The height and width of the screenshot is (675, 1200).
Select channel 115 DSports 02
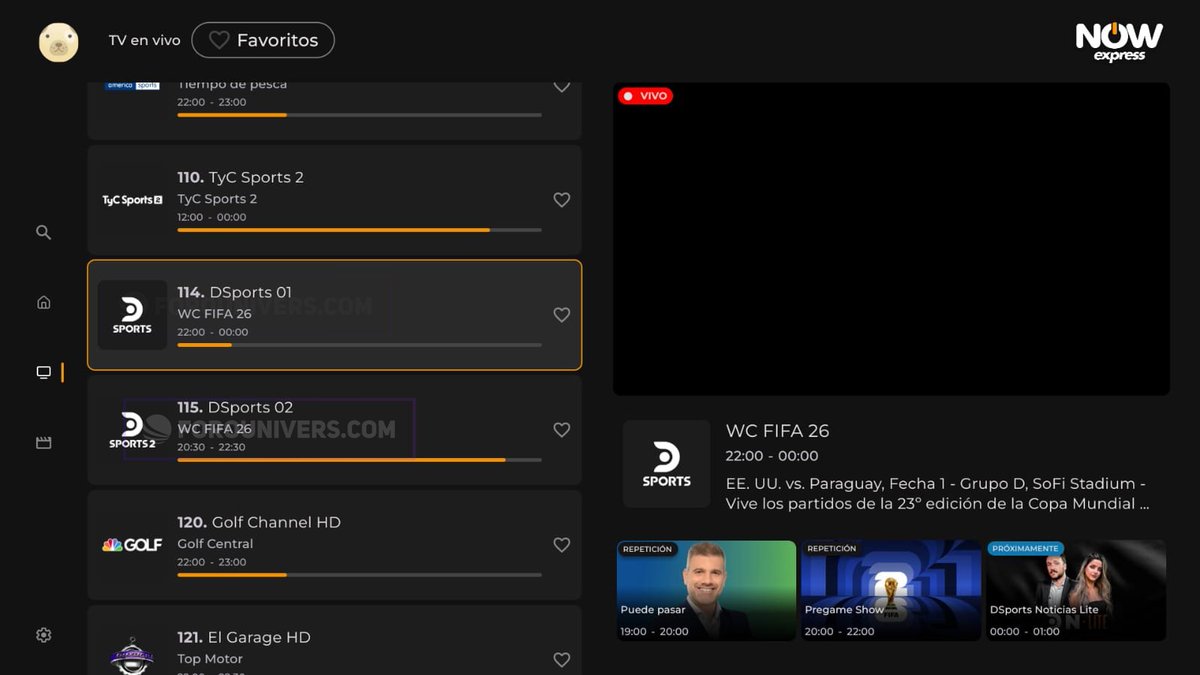334,430
